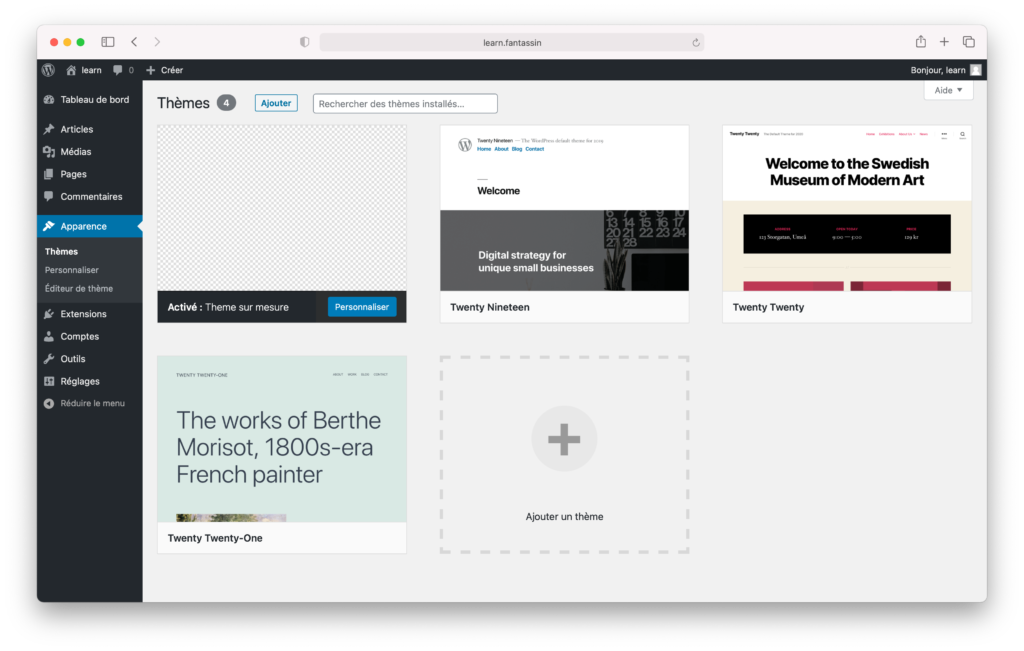The height and width of the screenshot is (651, 1024).
Task: Click the home icon beside learn
Action: [x=71, y=70]
